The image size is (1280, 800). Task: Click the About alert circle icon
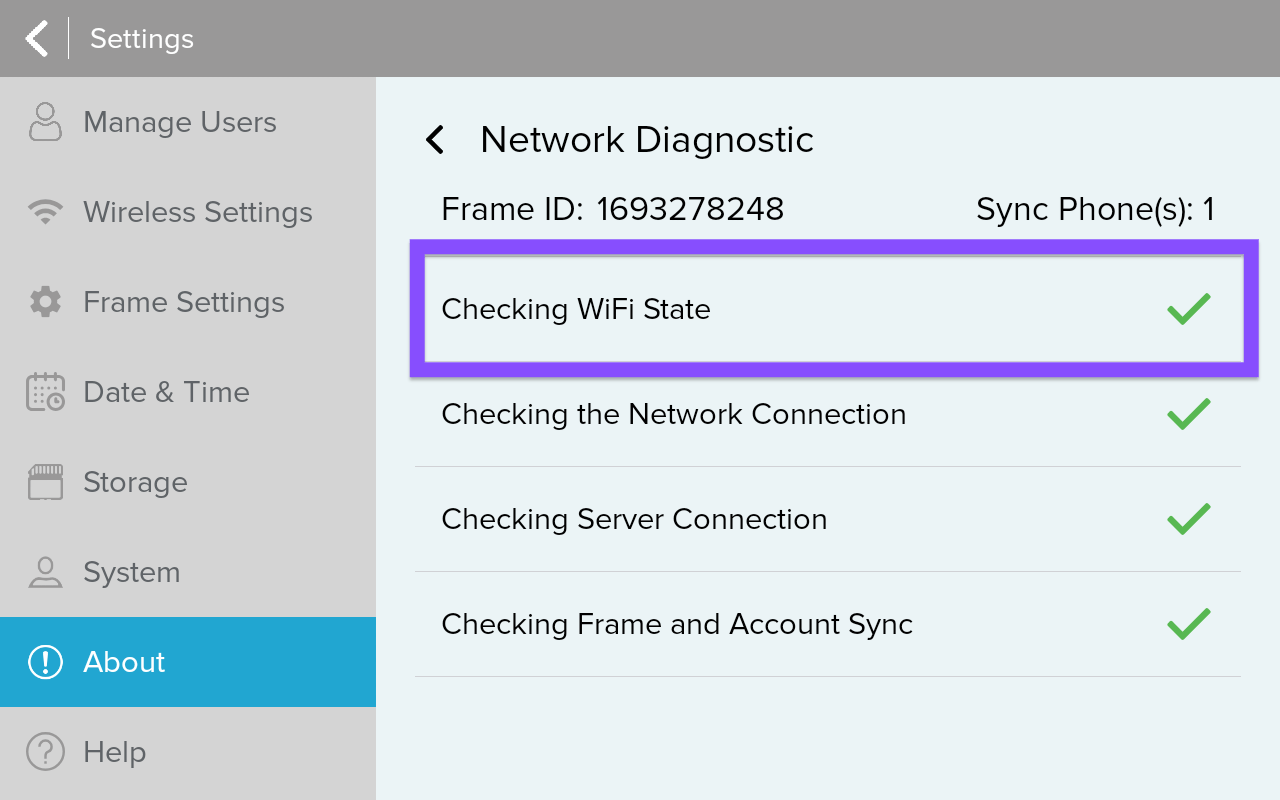click(x=45, y=661)
